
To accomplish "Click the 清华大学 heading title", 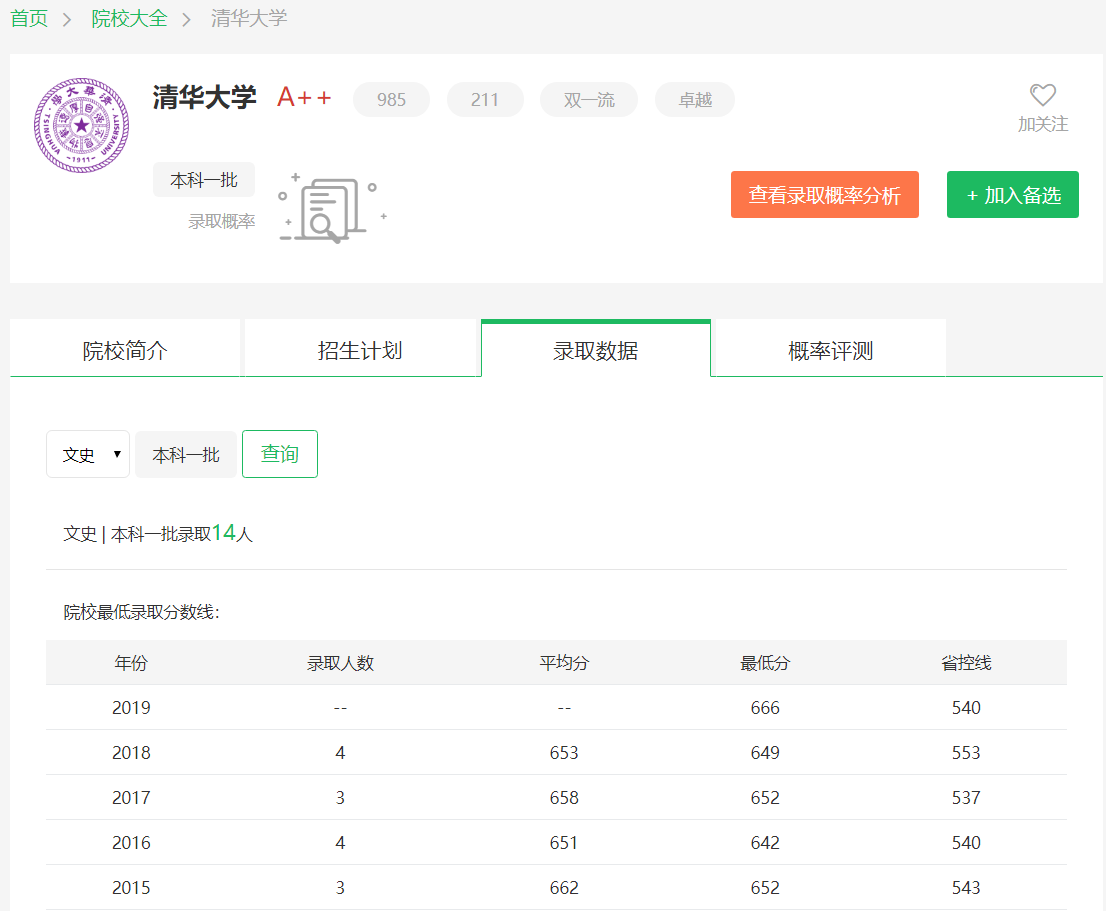I will coord(205,97).
